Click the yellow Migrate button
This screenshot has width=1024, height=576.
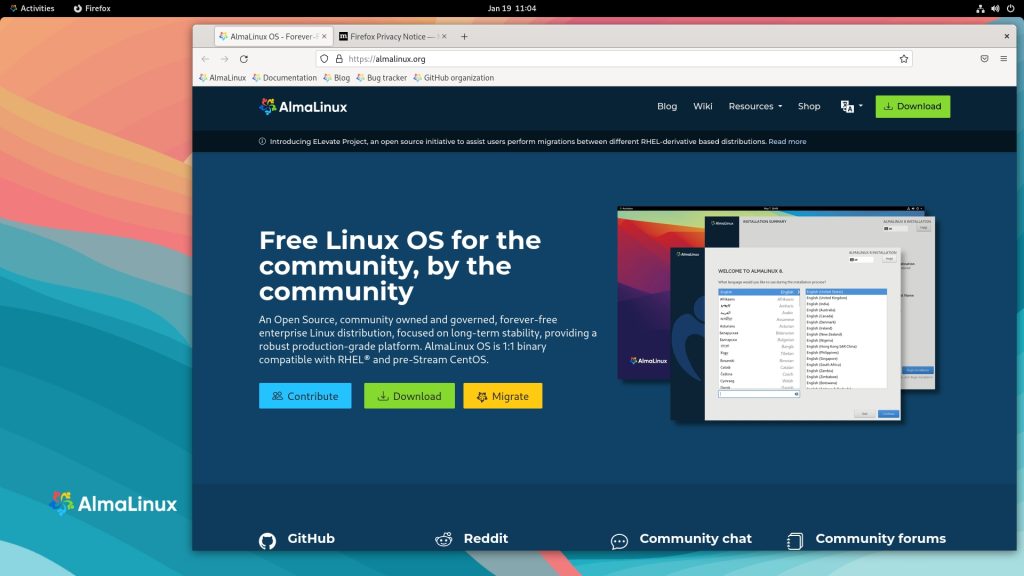503,396
